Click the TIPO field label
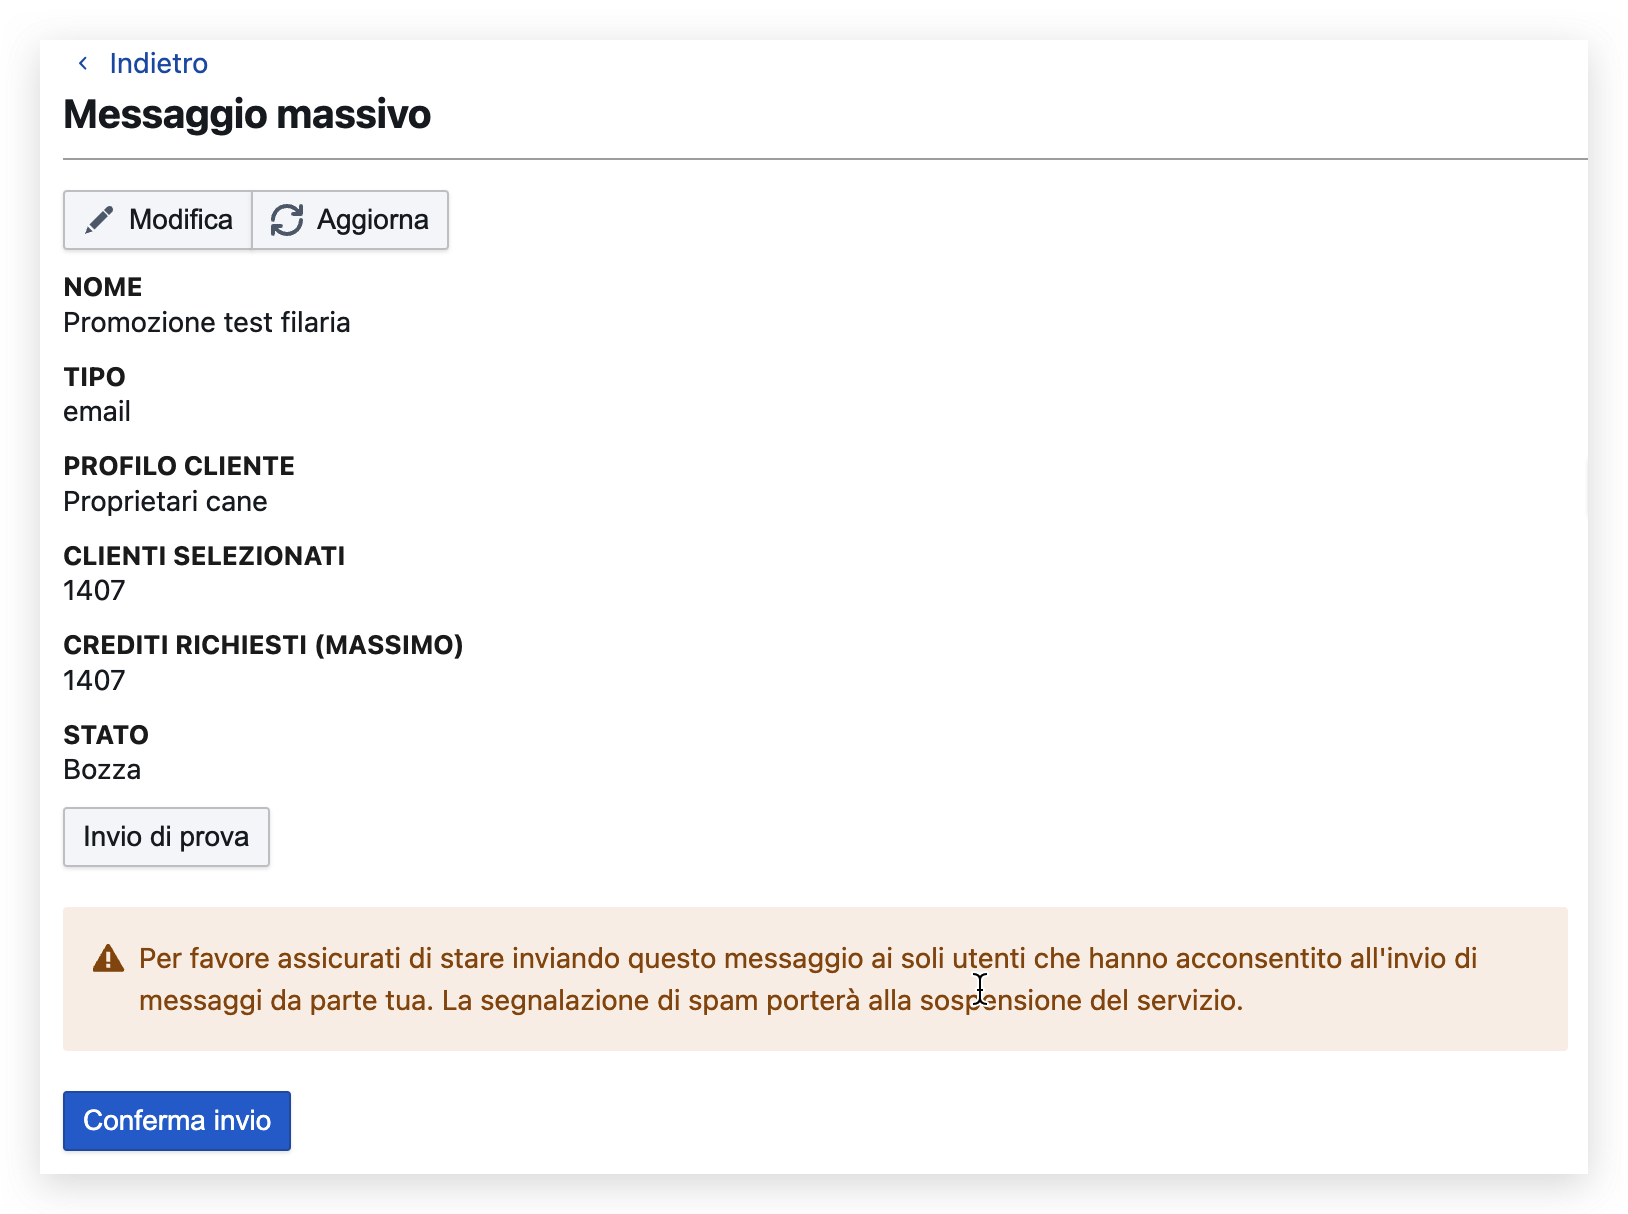 click(x=94, y=377)
